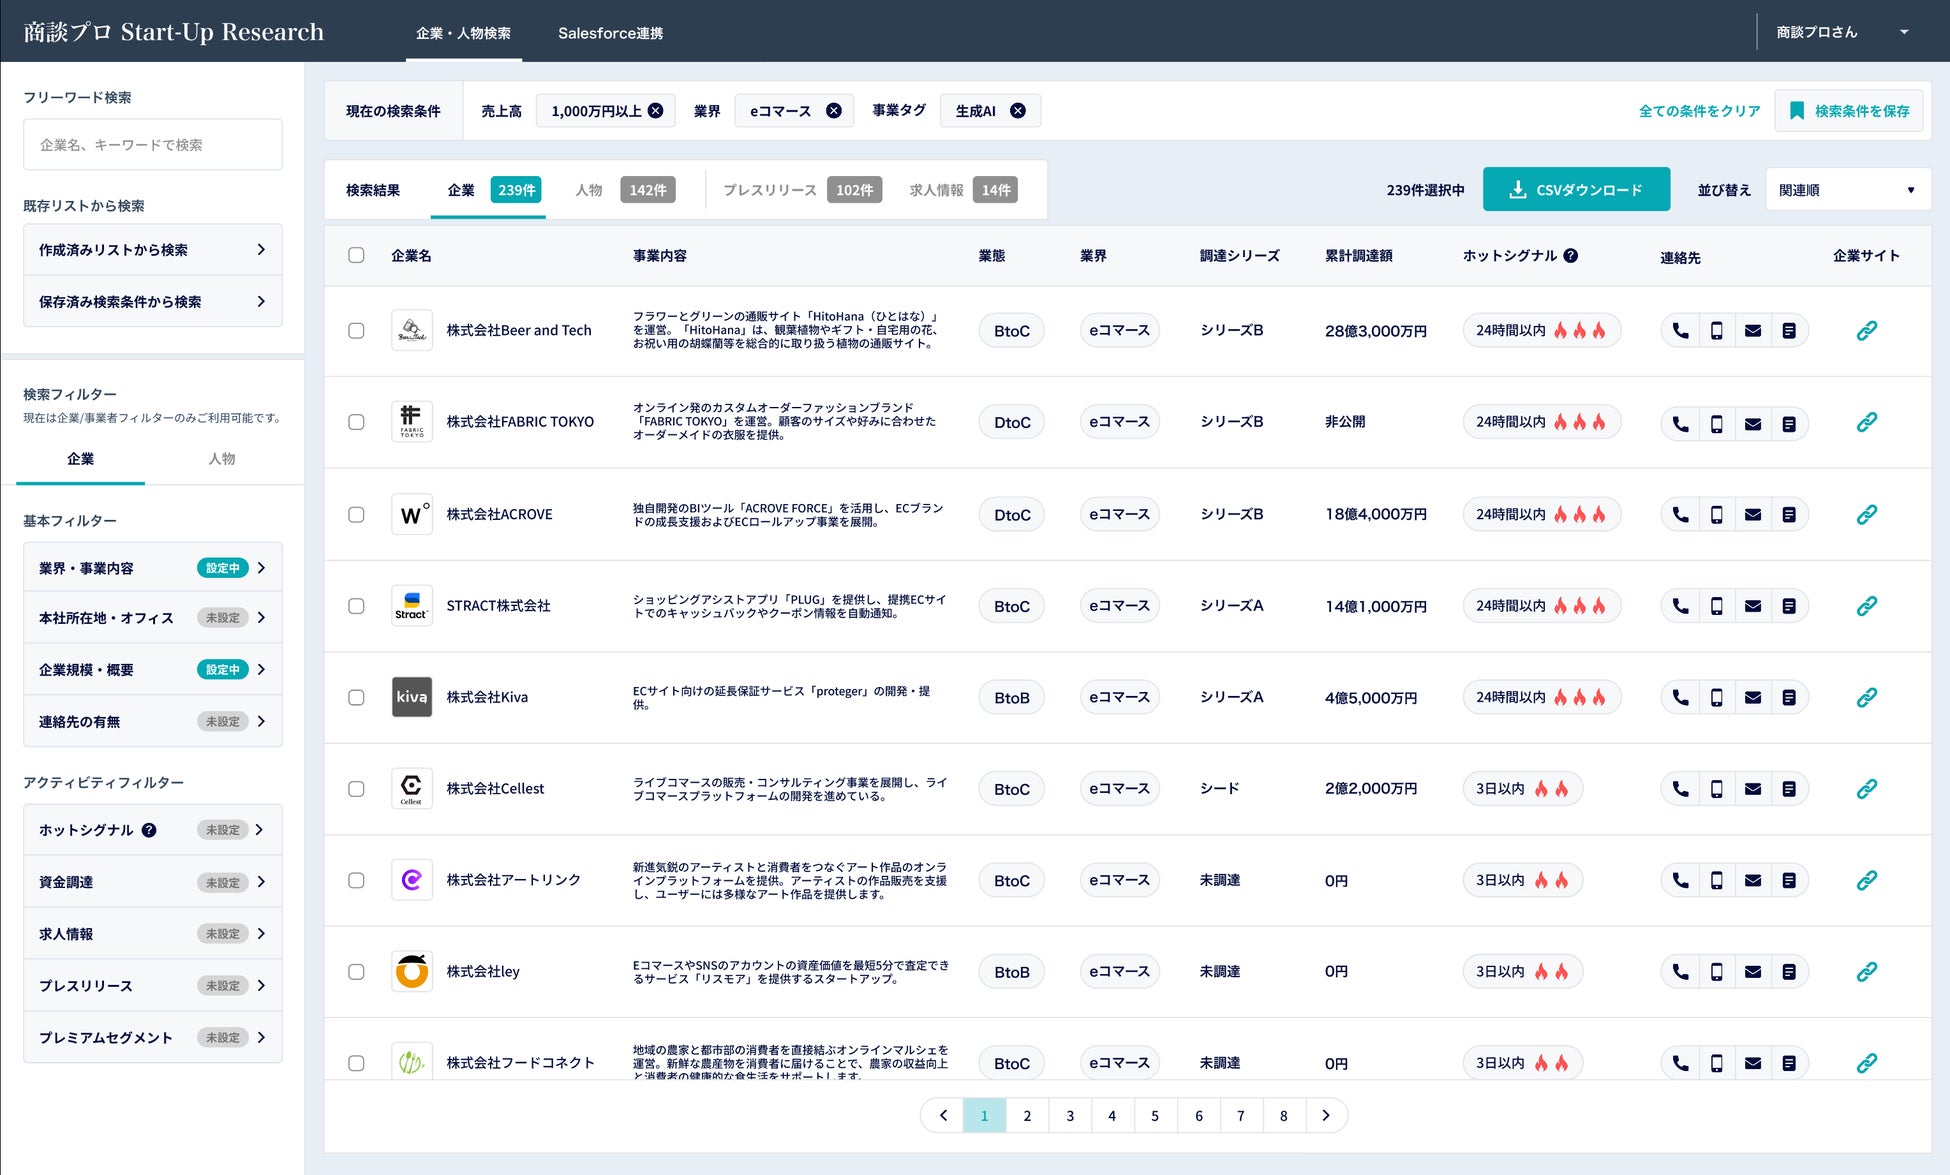Click email icon for 株式会社ACROVE
The height and width of the screenshot is (1175, 1950).
1752,515
